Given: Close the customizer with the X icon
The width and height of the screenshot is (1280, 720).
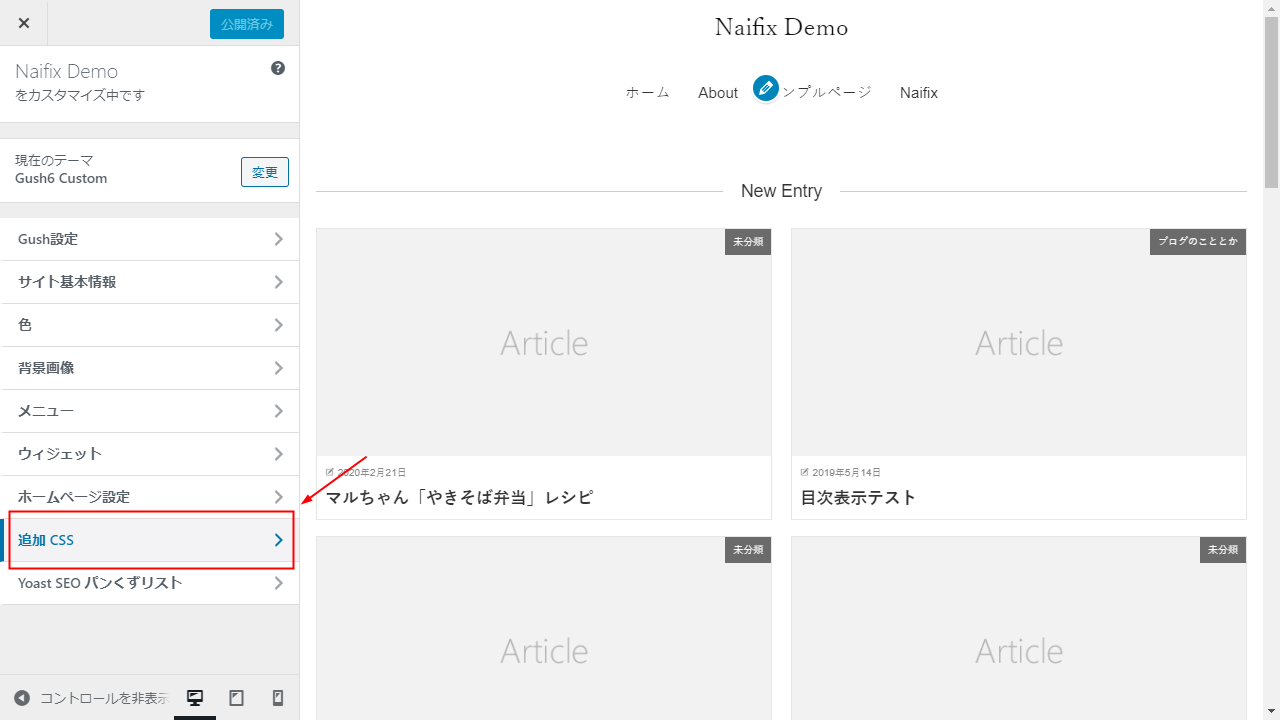Looking at the screenshot, I should [24, 23].
